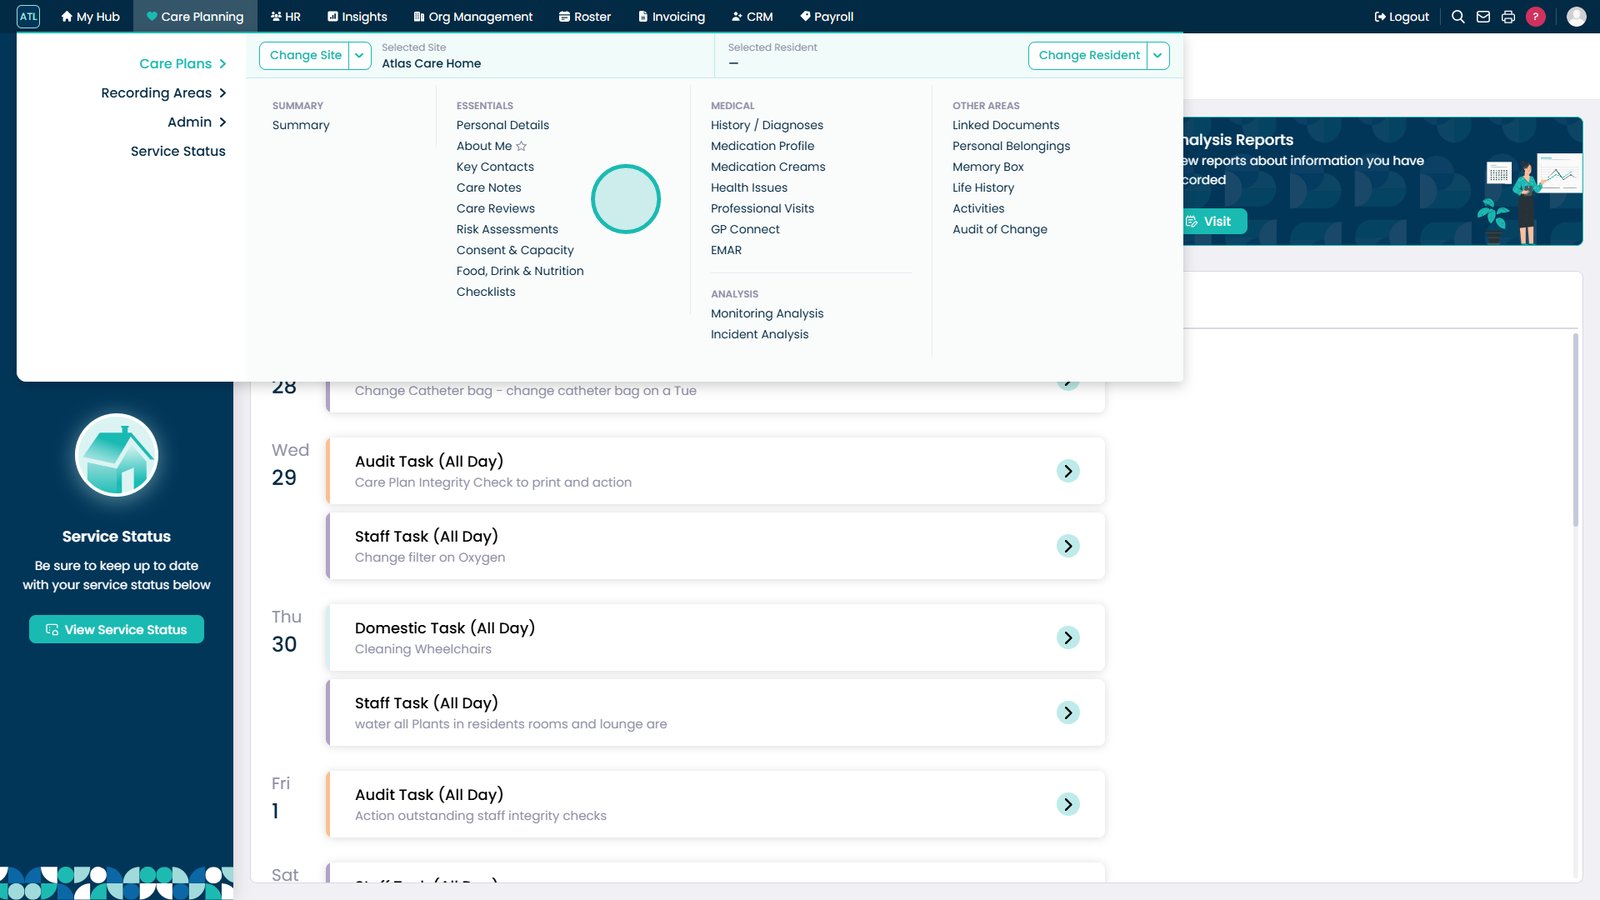Open arrow for Cleaning Wheelchairs task
This screenshot has width=1600, height=900.
pos(1068,638)
